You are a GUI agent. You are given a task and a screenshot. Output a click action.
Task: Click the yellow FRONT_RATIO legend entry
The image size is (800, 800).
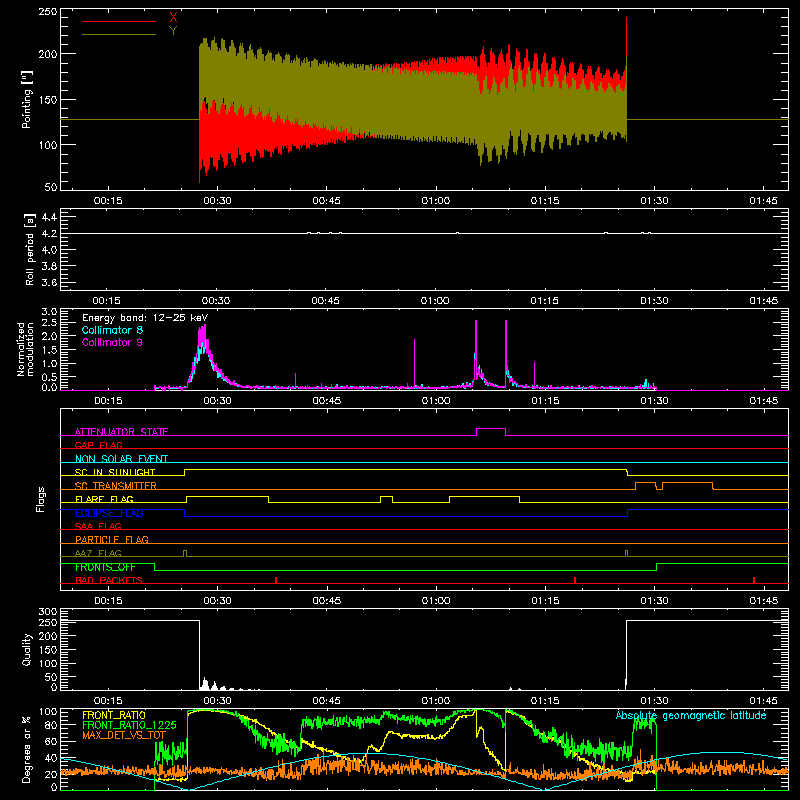coord(114,715)
